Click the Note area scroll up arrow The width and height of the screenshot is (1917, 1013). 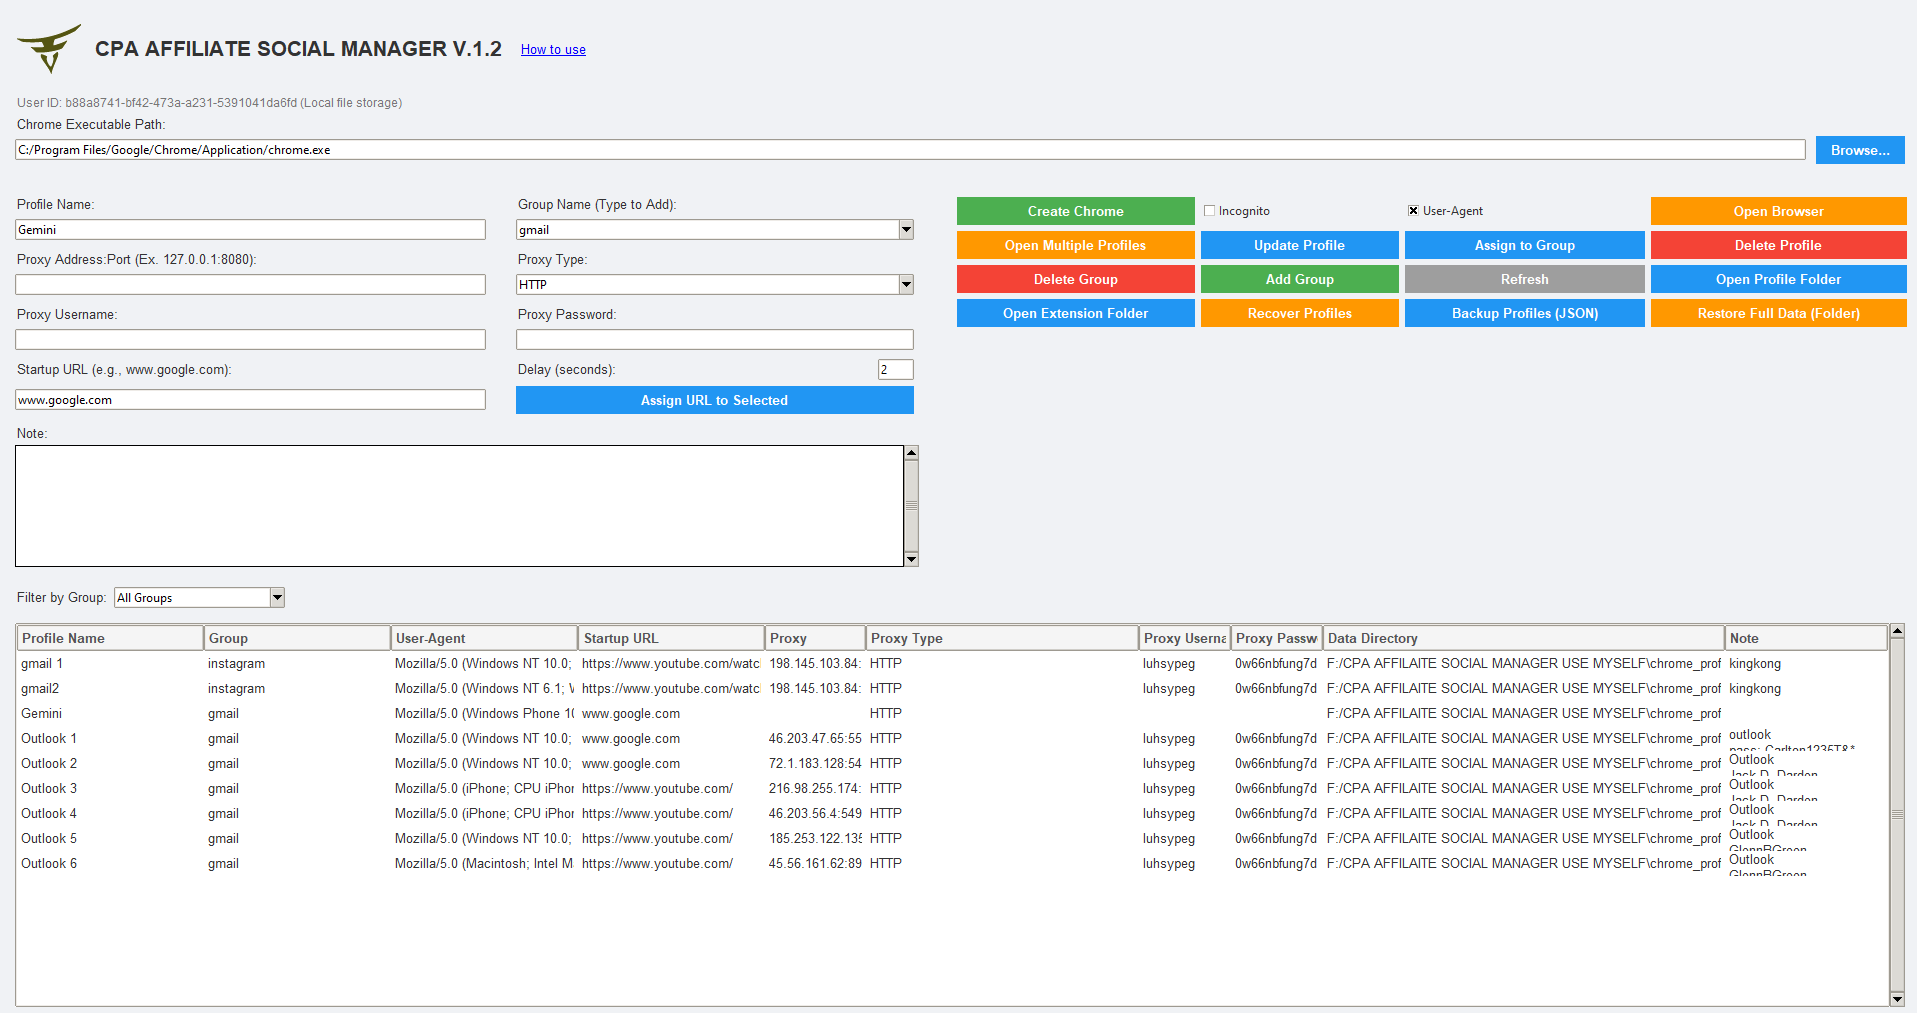(x=911, y=453)
